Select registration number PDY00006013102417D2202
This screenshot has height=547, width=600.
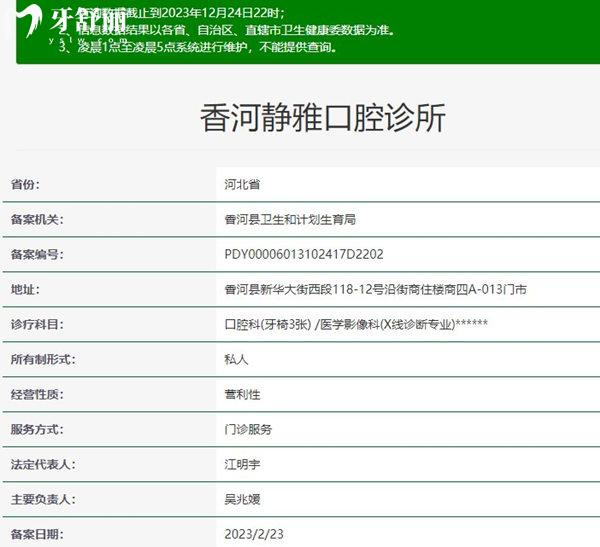304,255
